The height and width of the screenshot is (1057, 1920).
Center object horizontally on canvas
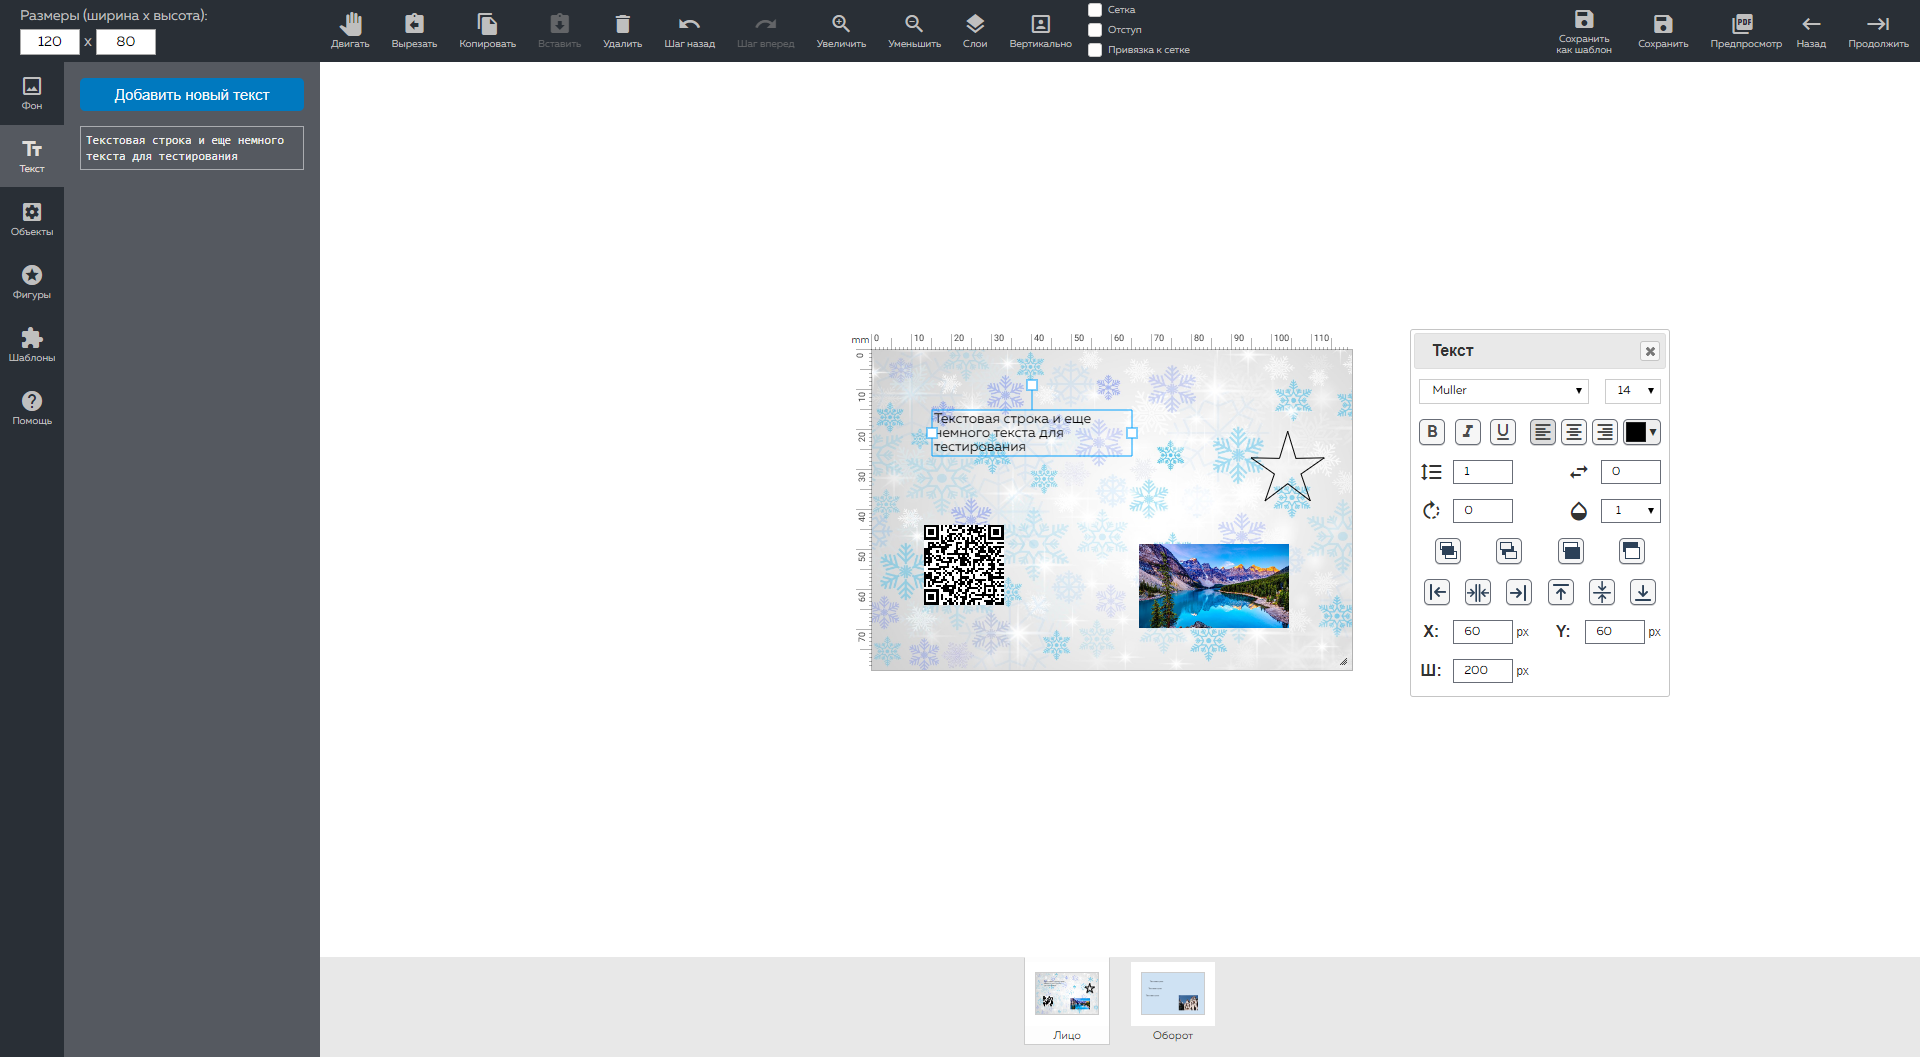[1478, 592]
